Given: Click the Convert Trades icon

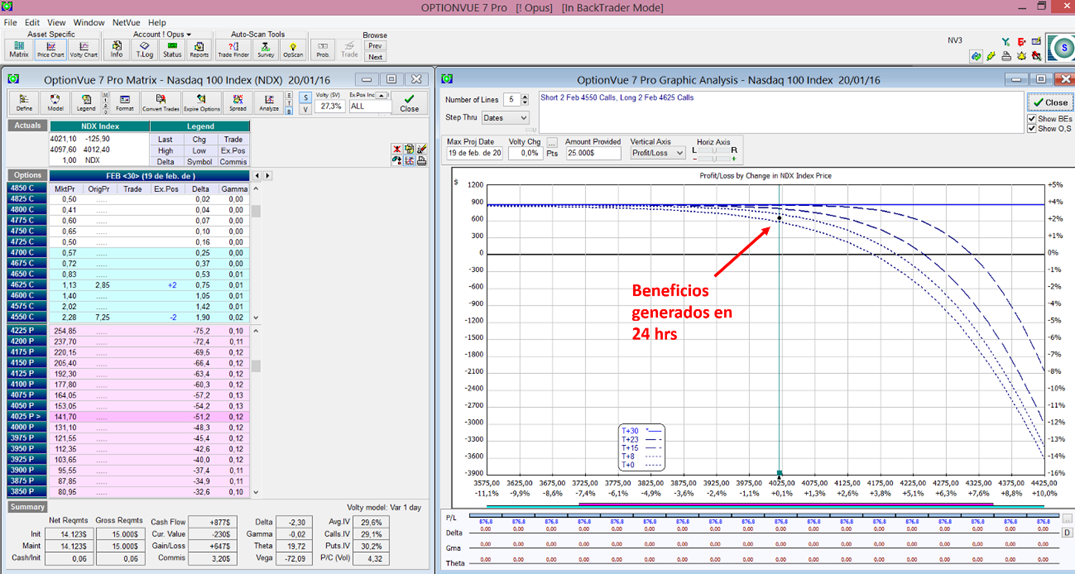Looking at the screenshot, I should click(159, 102).
